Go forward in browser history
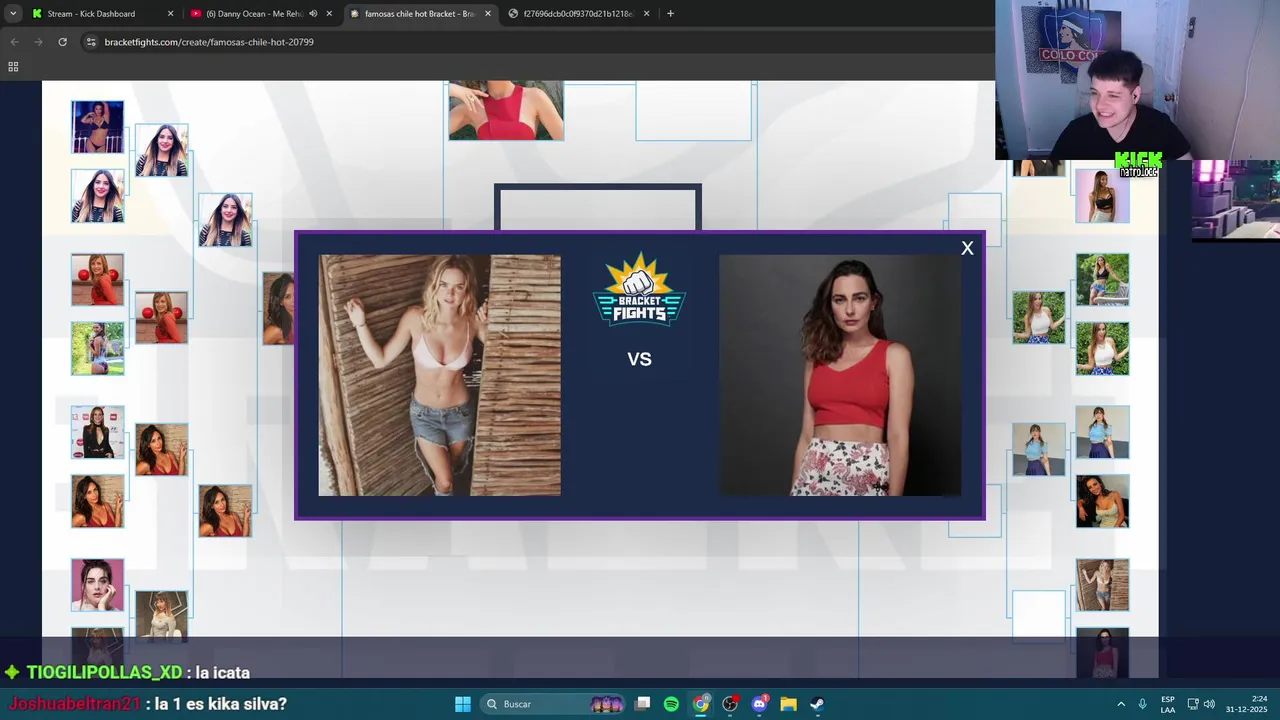 (38, 42)
